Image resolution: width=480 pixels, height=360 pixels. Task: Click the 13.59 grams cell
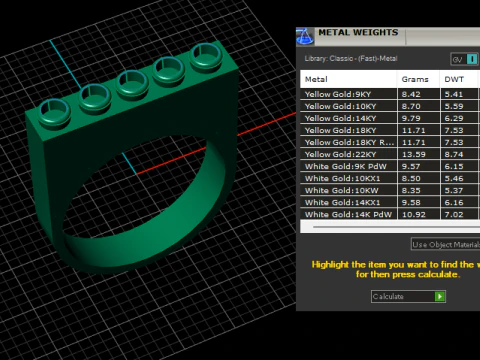pos(418,154)
